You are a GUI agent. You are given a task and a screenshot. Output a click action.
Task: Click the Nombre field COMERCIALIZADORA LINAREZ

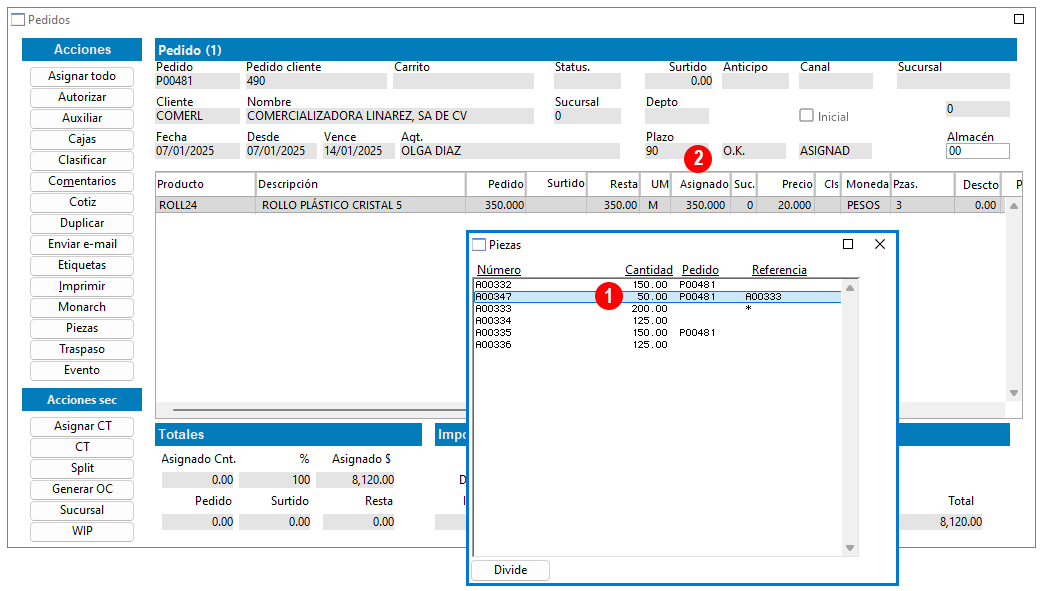[390, 116]
